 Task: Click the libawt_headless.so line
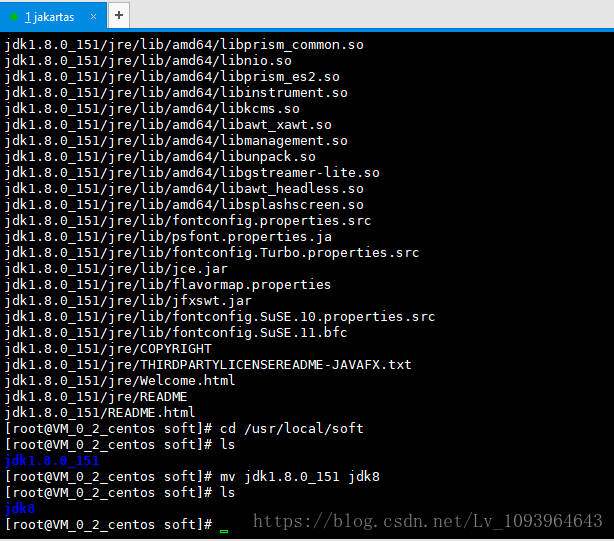[184, 189]
